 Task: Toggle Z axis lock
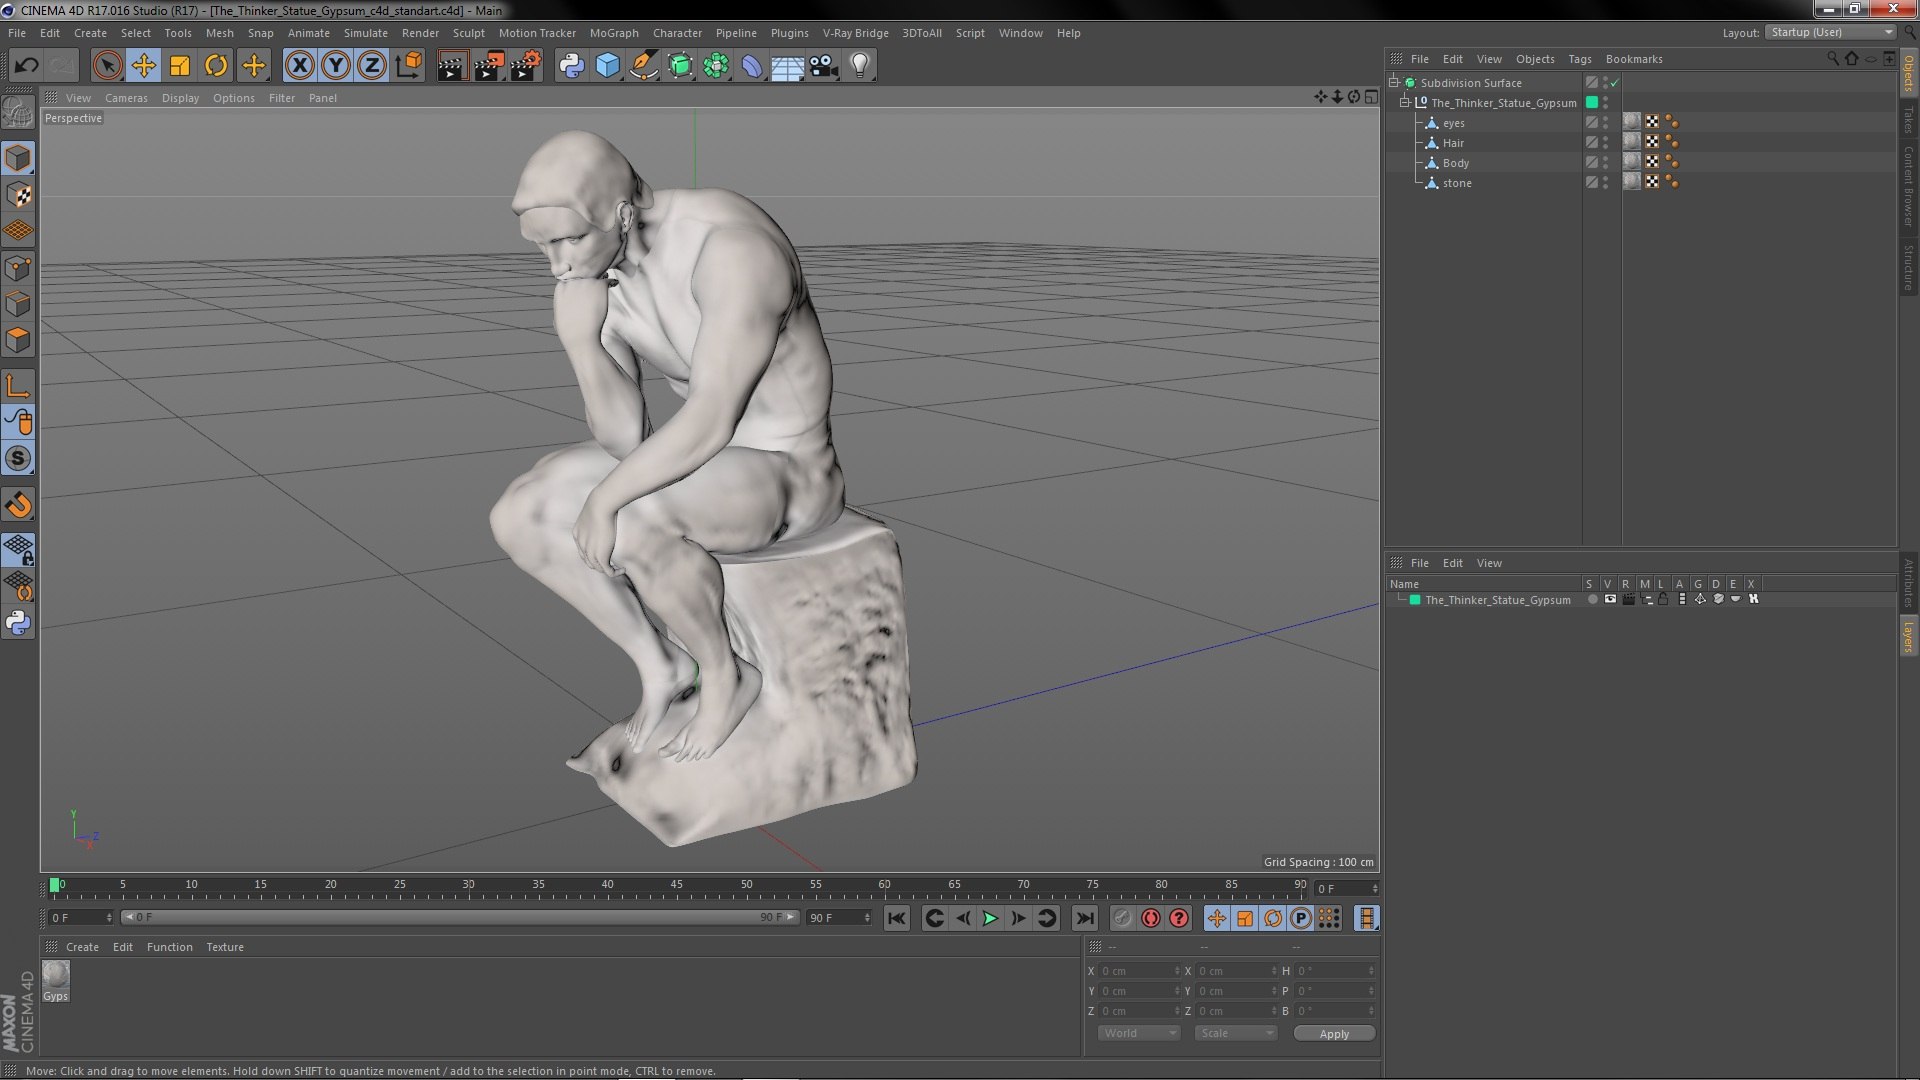[x=372, y=66]
